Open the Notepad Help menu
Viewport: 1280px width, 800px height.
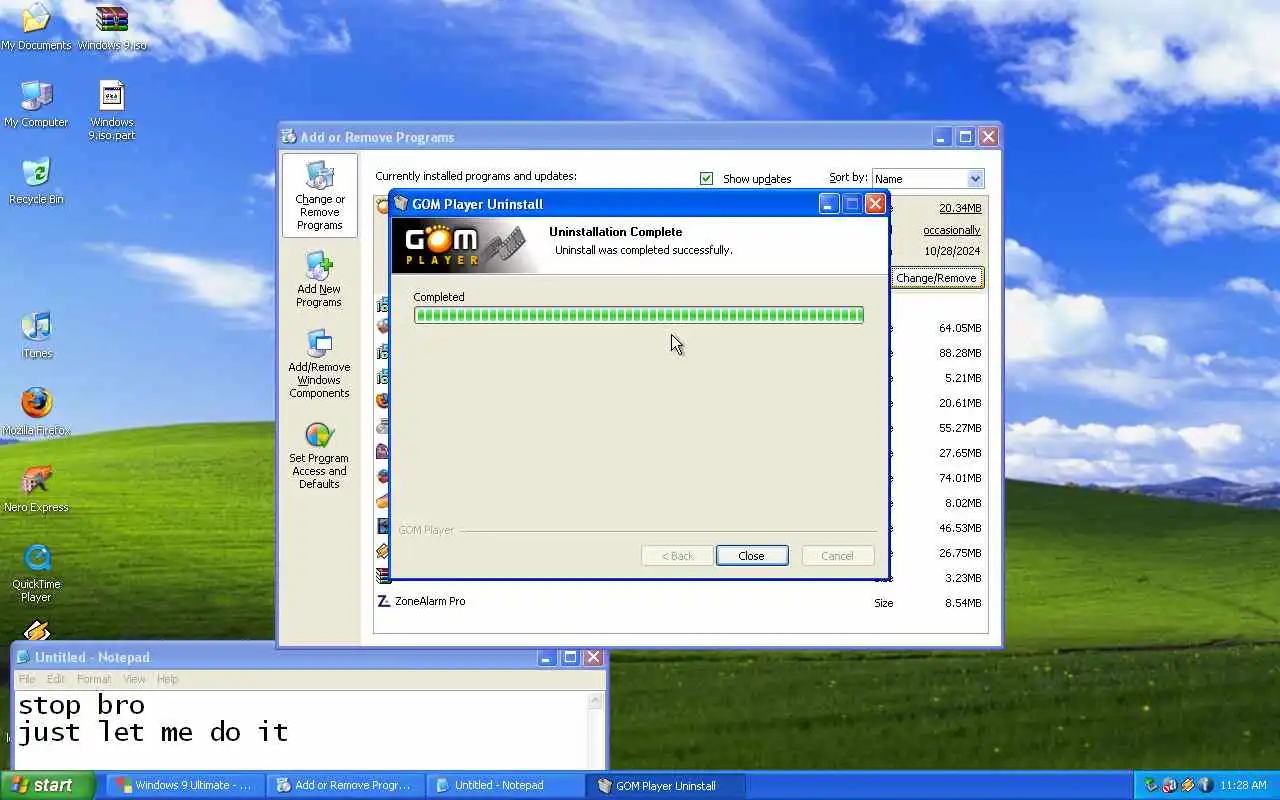pyautogui.click(x=167, y=679)
